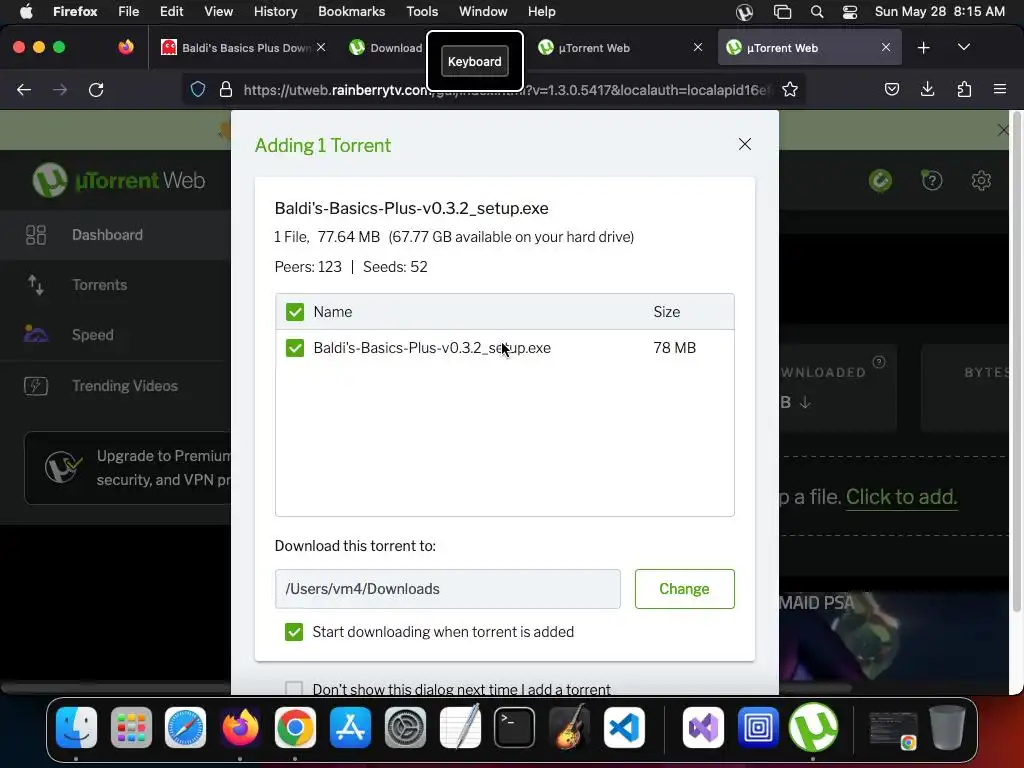This screenshot has height=768, width=1024.
Task: Open Launchpad from the Dock
Action: [x=131, y=728]
